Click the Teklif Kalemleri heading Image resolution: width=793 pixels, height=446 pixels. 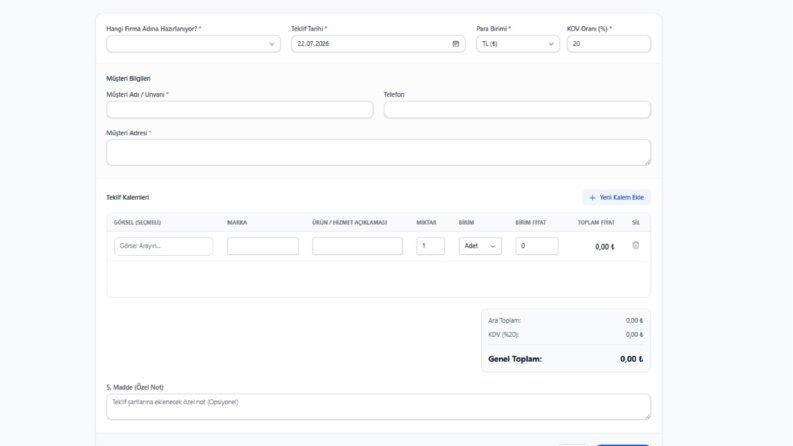[x=127, y=198]
